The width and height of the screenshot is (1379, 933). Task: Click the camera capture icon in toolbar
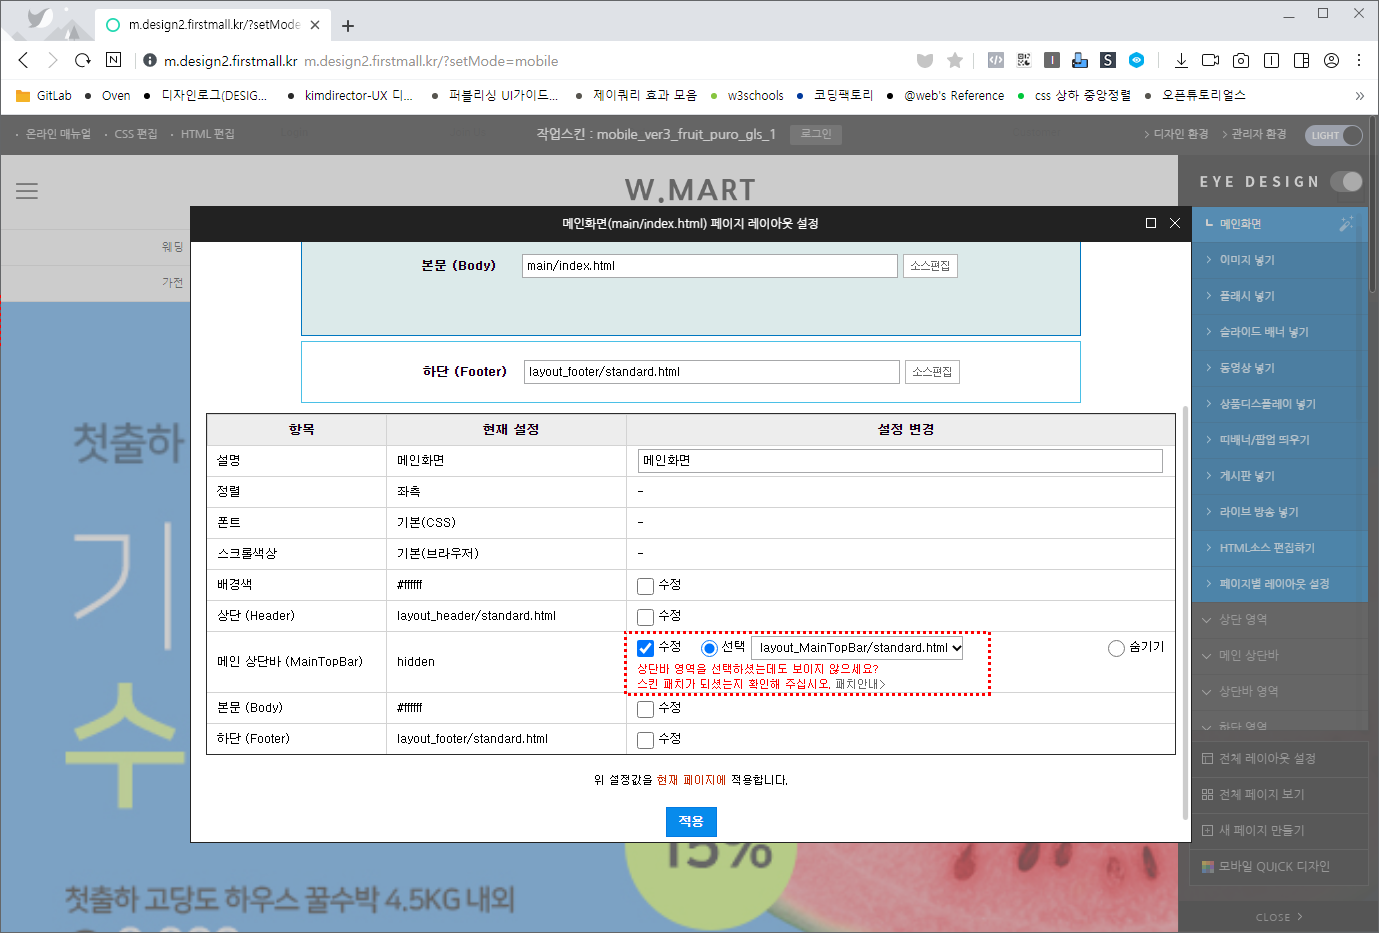(1241, 60)
